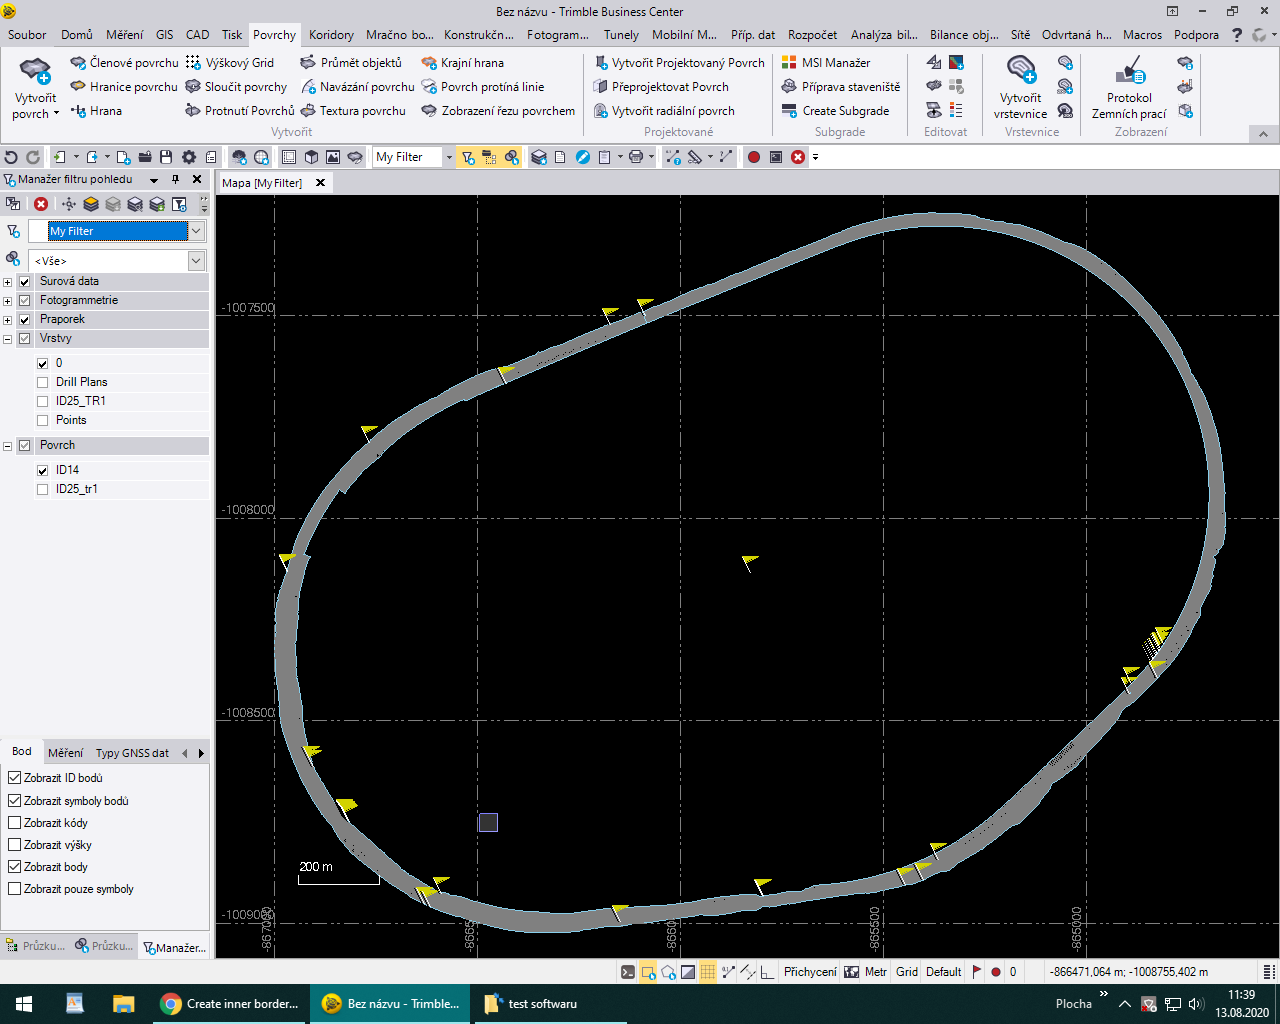Collapse the Vrstvy tree group
Image resolution: width=1280 pixels, height=1024 pixels.
(7, 339)
